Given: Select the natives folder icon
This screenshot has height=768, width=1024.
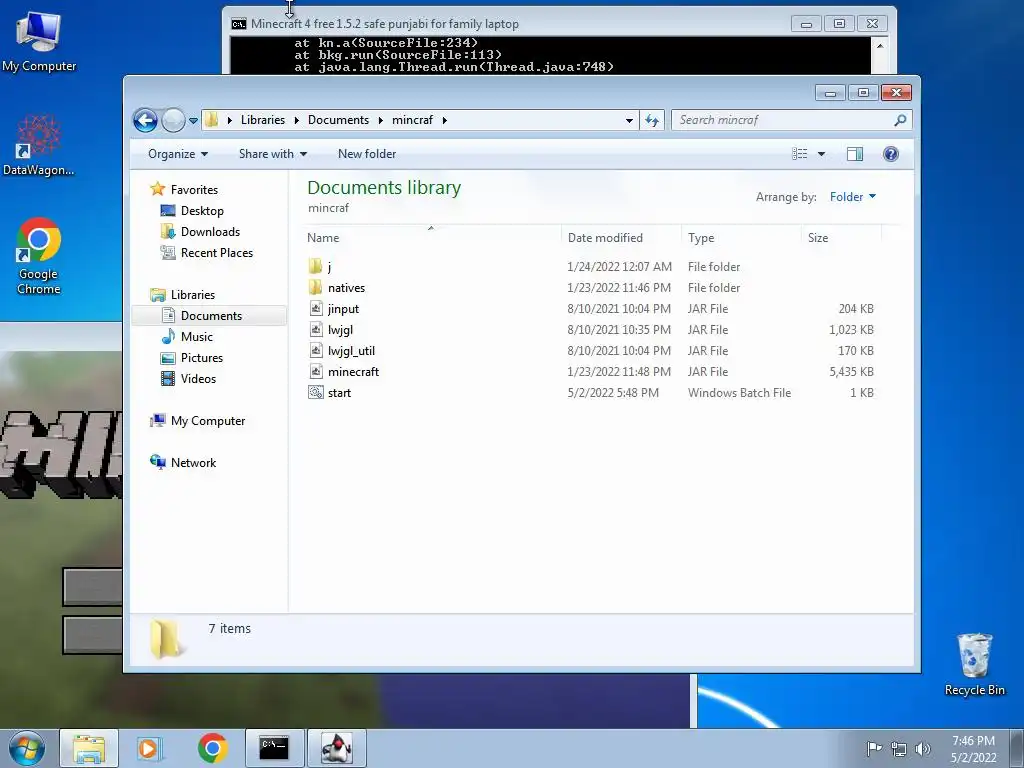Looking at the screenshot, I should 315,287.
